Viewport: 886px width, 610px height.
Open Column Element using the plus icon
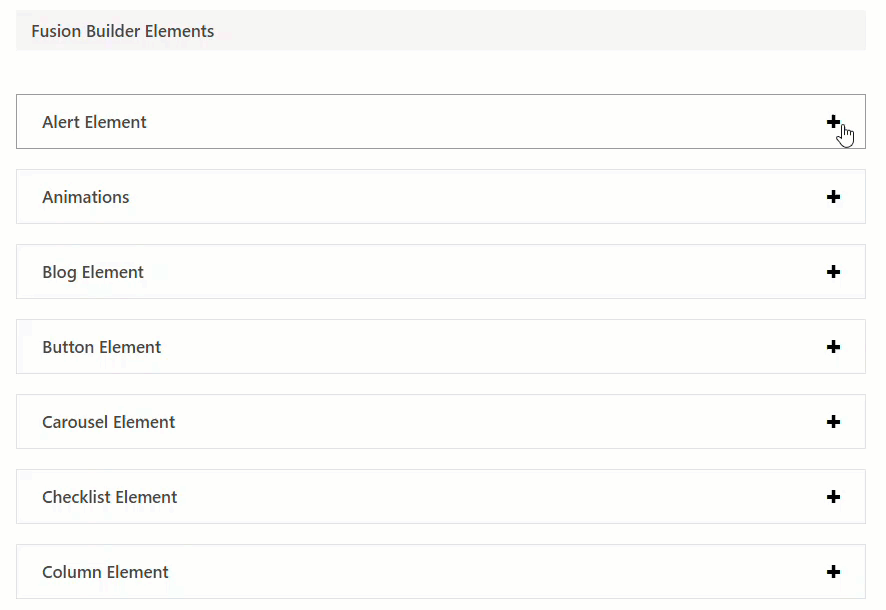tap(833, 572)
